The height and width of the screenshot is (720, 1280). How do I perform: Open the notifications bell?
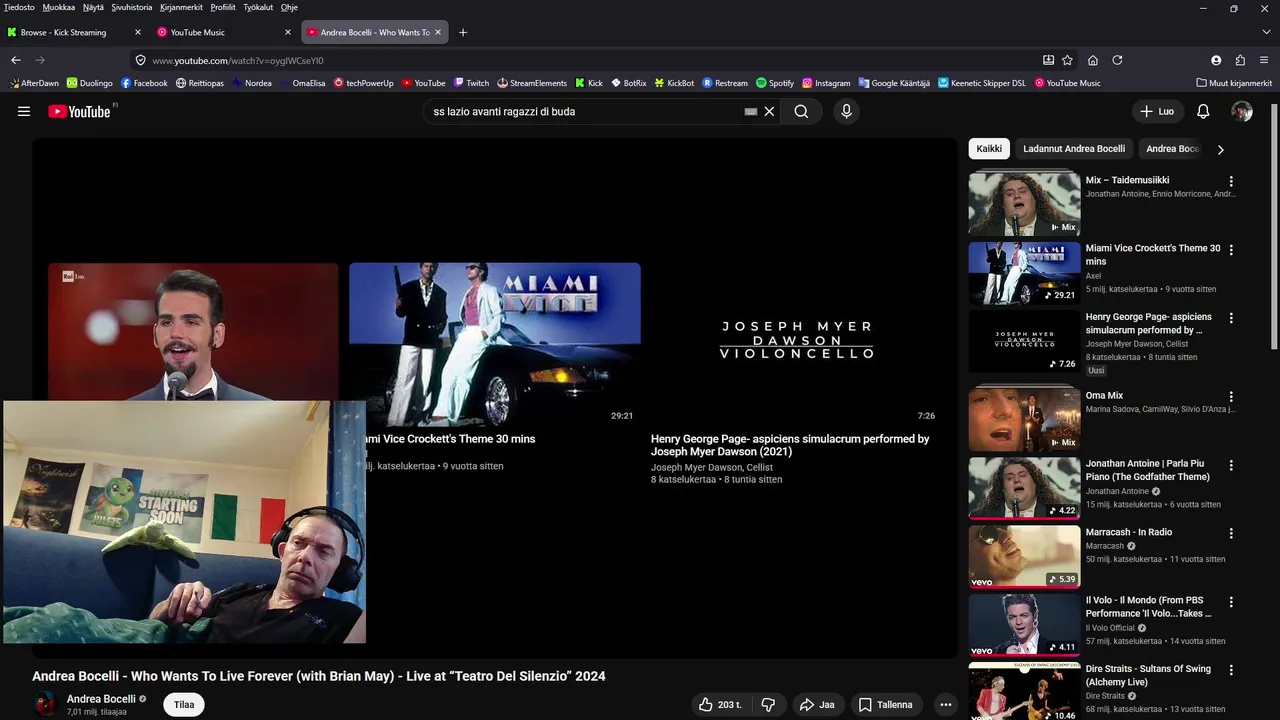pos(1203,111)
